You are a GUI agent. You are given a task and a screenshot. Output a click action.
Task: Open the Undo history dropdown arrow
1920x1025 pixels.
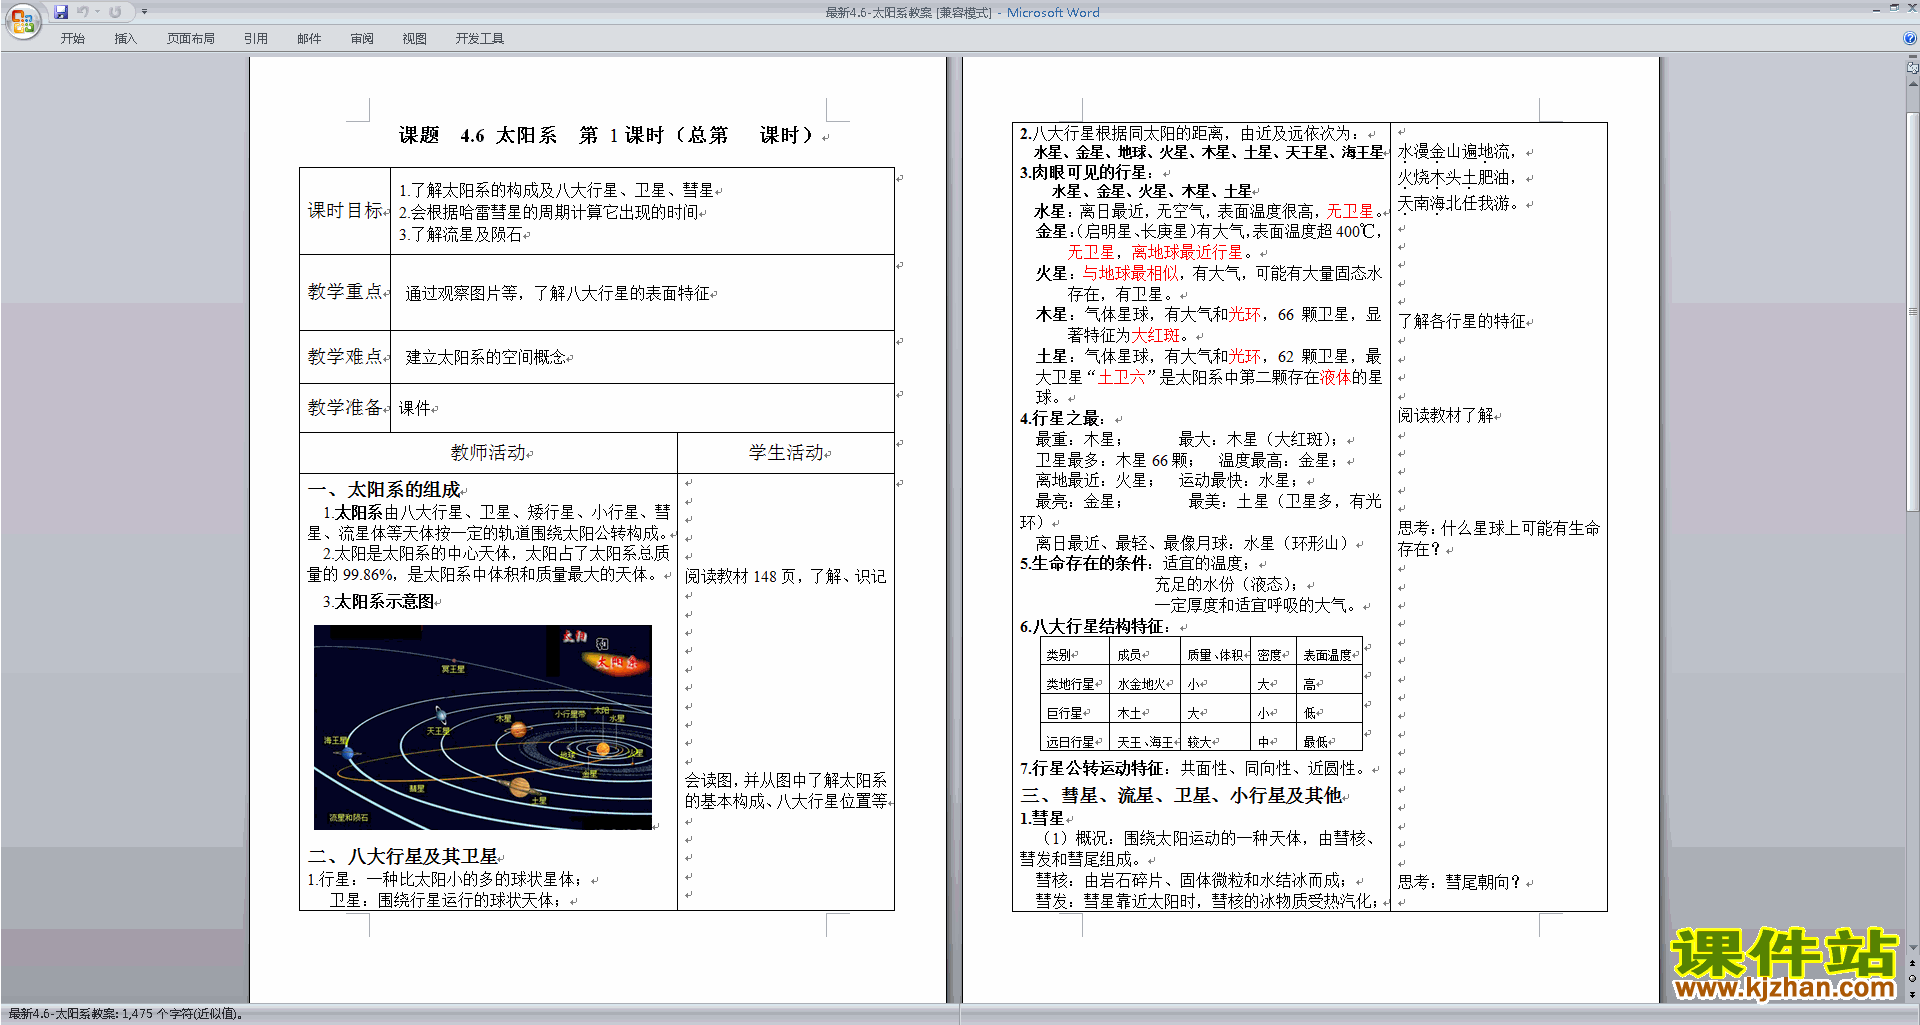click(97, 12)
